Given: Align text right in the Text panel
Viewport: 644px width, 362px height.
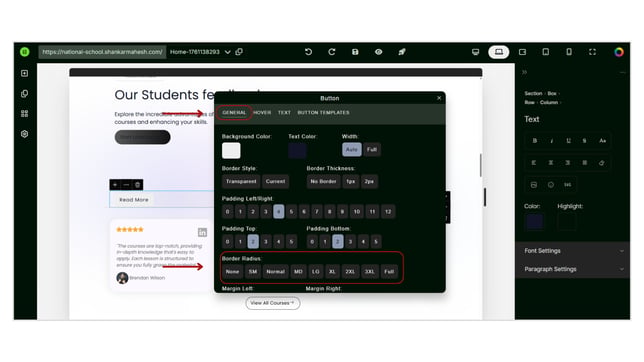Looking at the screenshot, I should pos(568,163).
